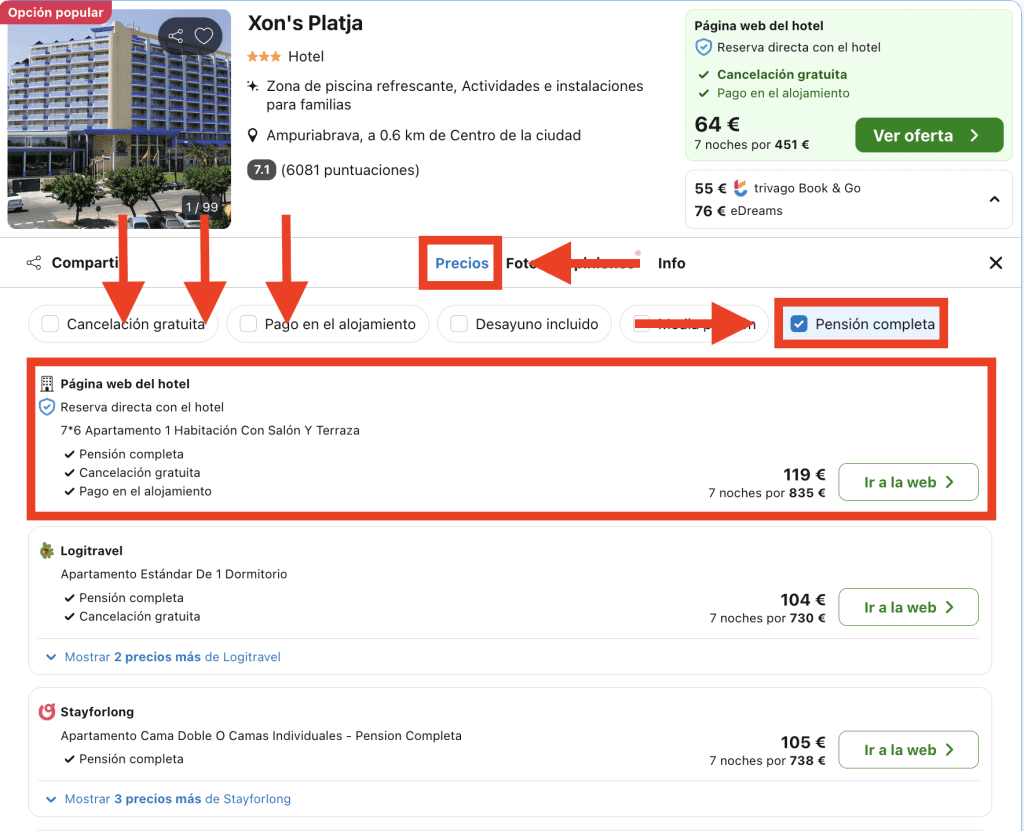Click the Compartir share icon
1024x831 pixels.
(34, 263)
